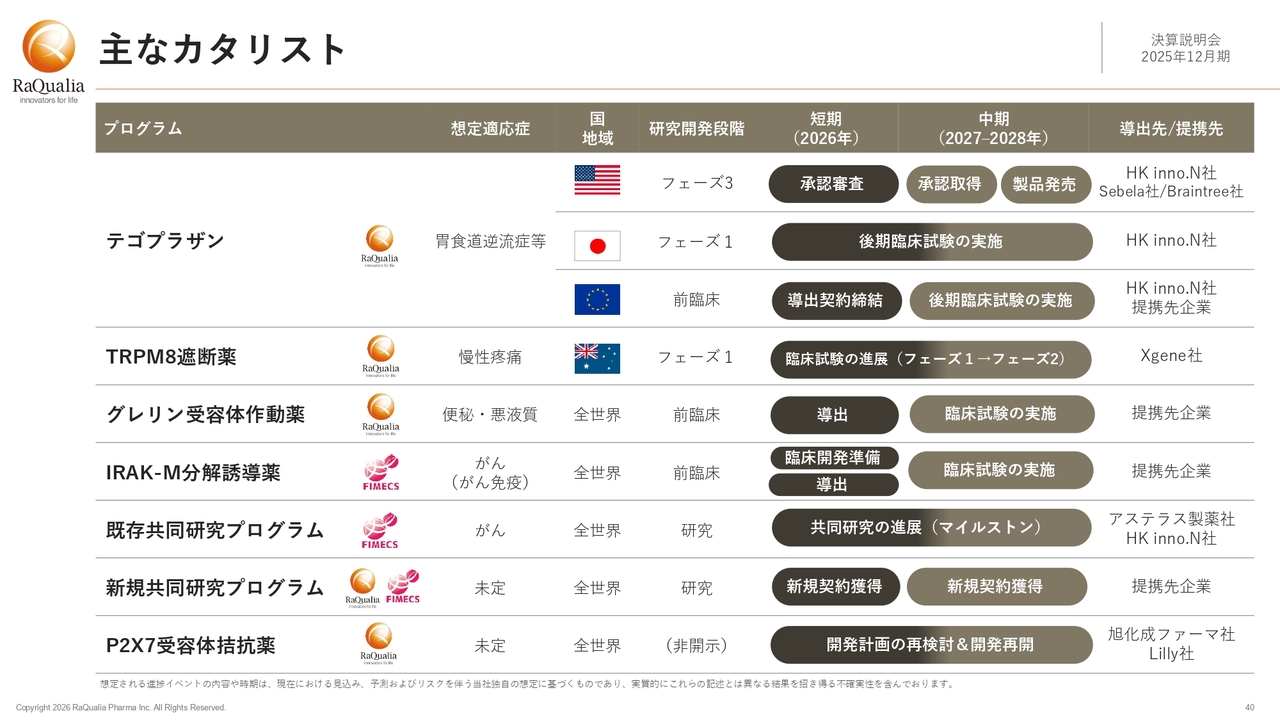
Task: Click the European Union flag icon
Action: pos(597,299)
